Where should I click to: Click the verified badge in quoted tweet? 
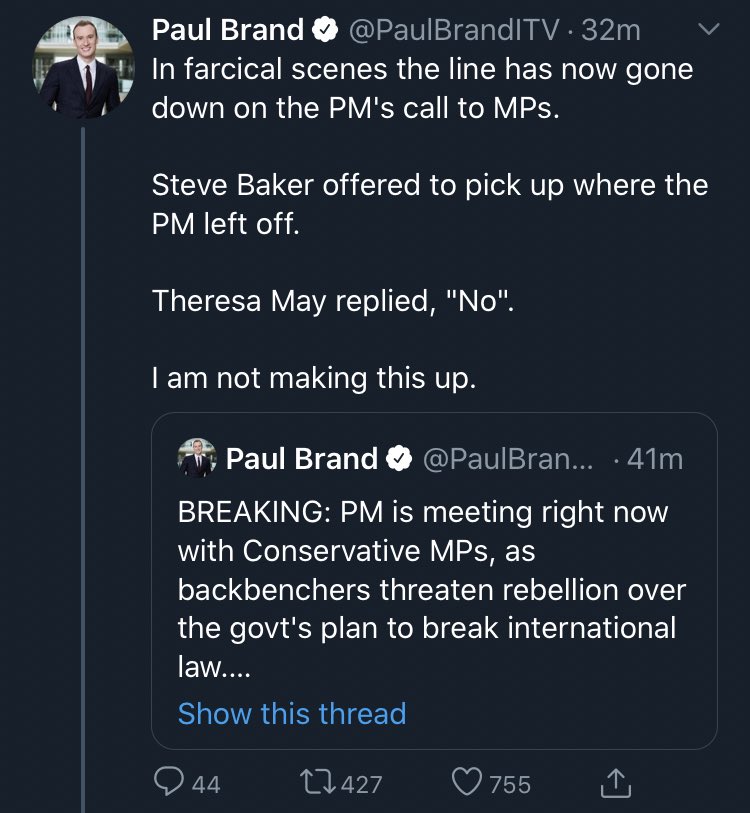397,459
